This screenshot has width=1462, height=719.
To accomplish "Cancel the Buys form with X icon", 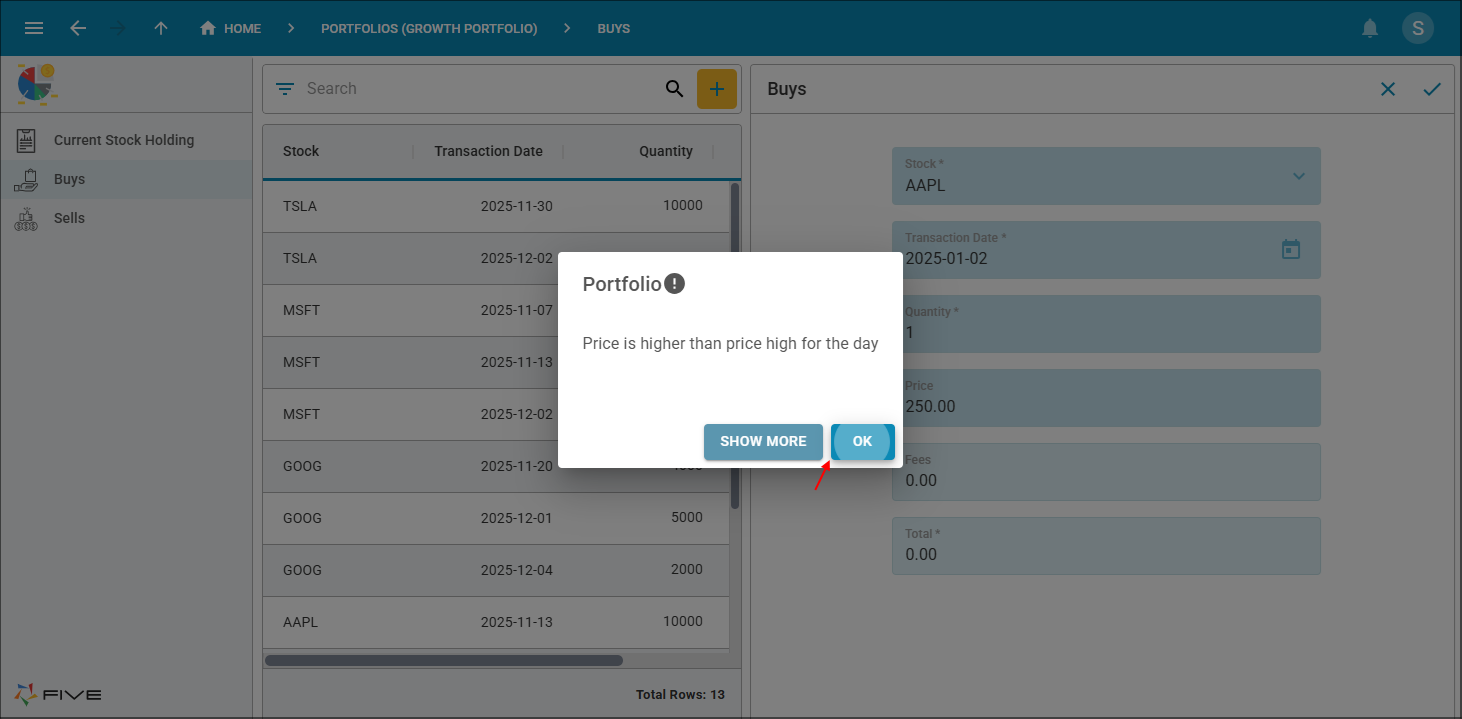I will tap(1388, 89).
